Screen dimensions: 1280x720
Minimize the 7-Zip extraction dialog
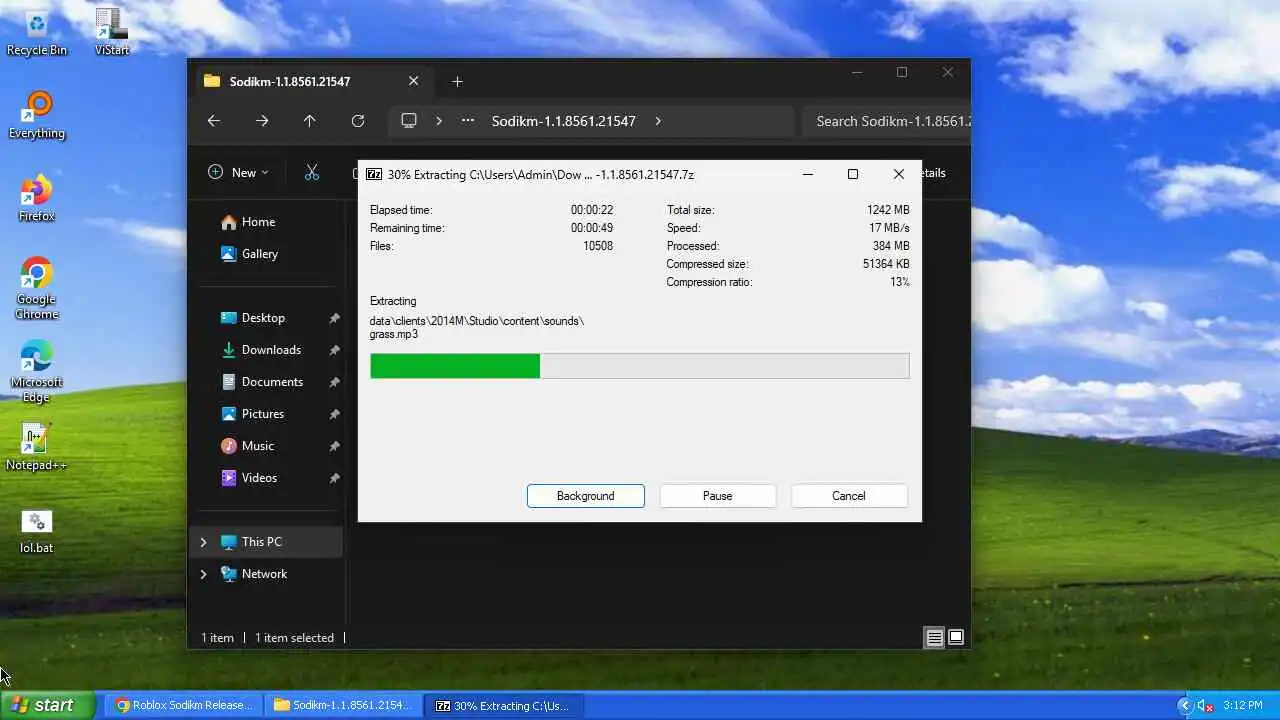[808, 174]
